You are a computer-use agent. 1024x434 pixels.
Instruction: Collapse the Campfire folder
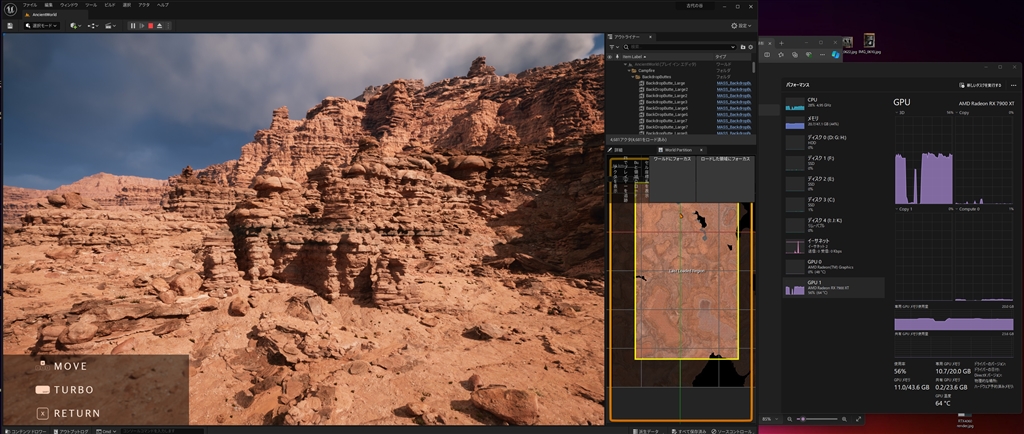pyautogui.click(x=629, y=70)
